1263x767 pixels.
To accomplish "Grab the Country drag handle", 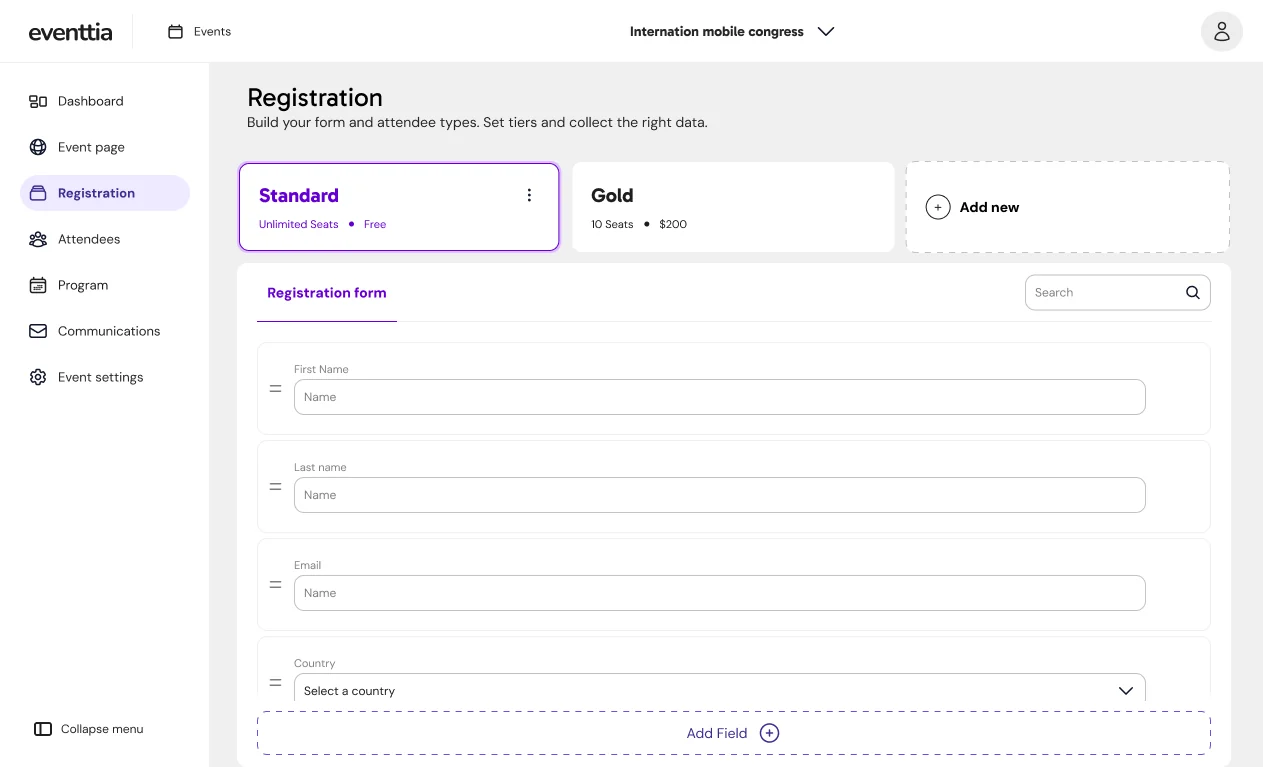I will (276, 683).
